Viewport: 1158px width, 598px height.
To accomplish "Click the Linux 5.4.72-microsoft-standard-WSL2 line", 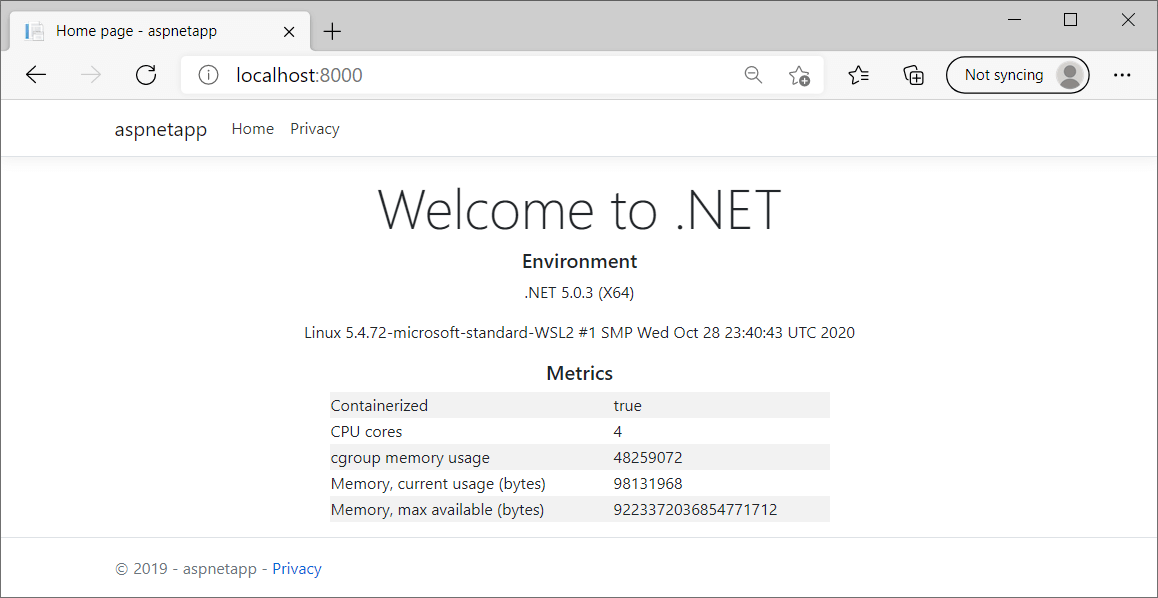I will 579,333.
